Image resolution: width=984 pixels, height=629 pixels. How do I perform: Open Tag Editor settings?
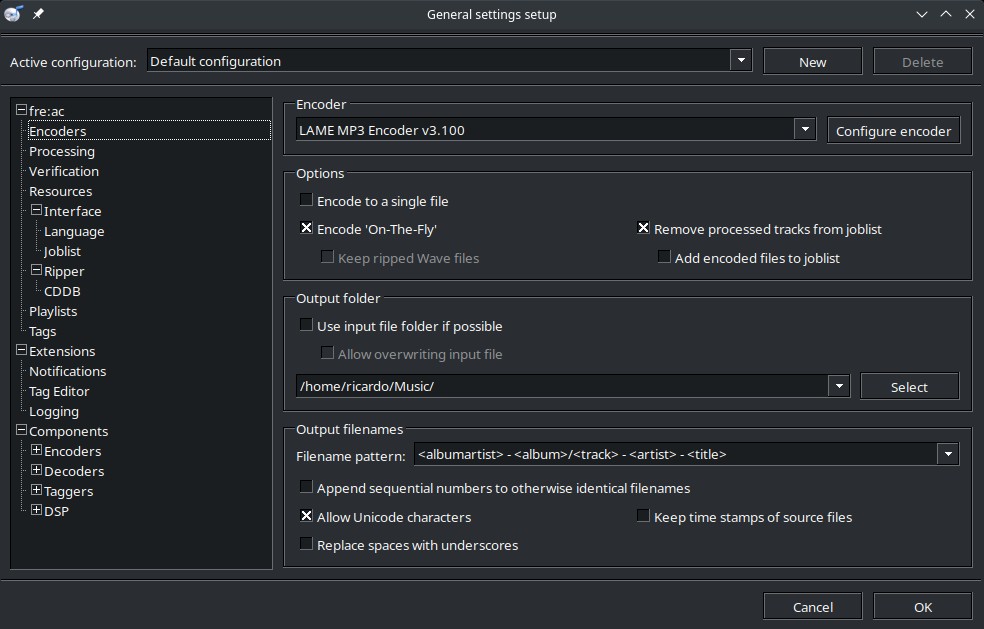[59, 392]
